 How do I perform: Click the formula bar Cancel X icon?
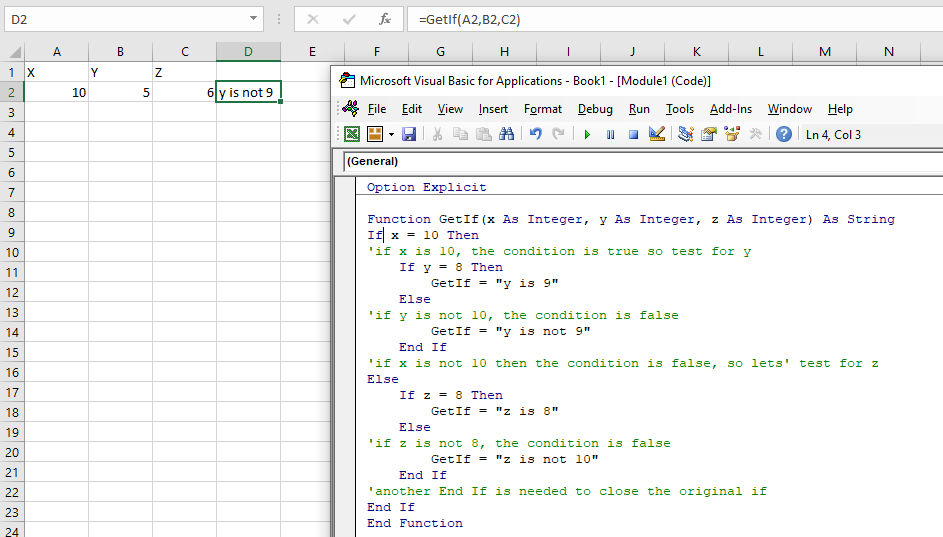[313, 19]
